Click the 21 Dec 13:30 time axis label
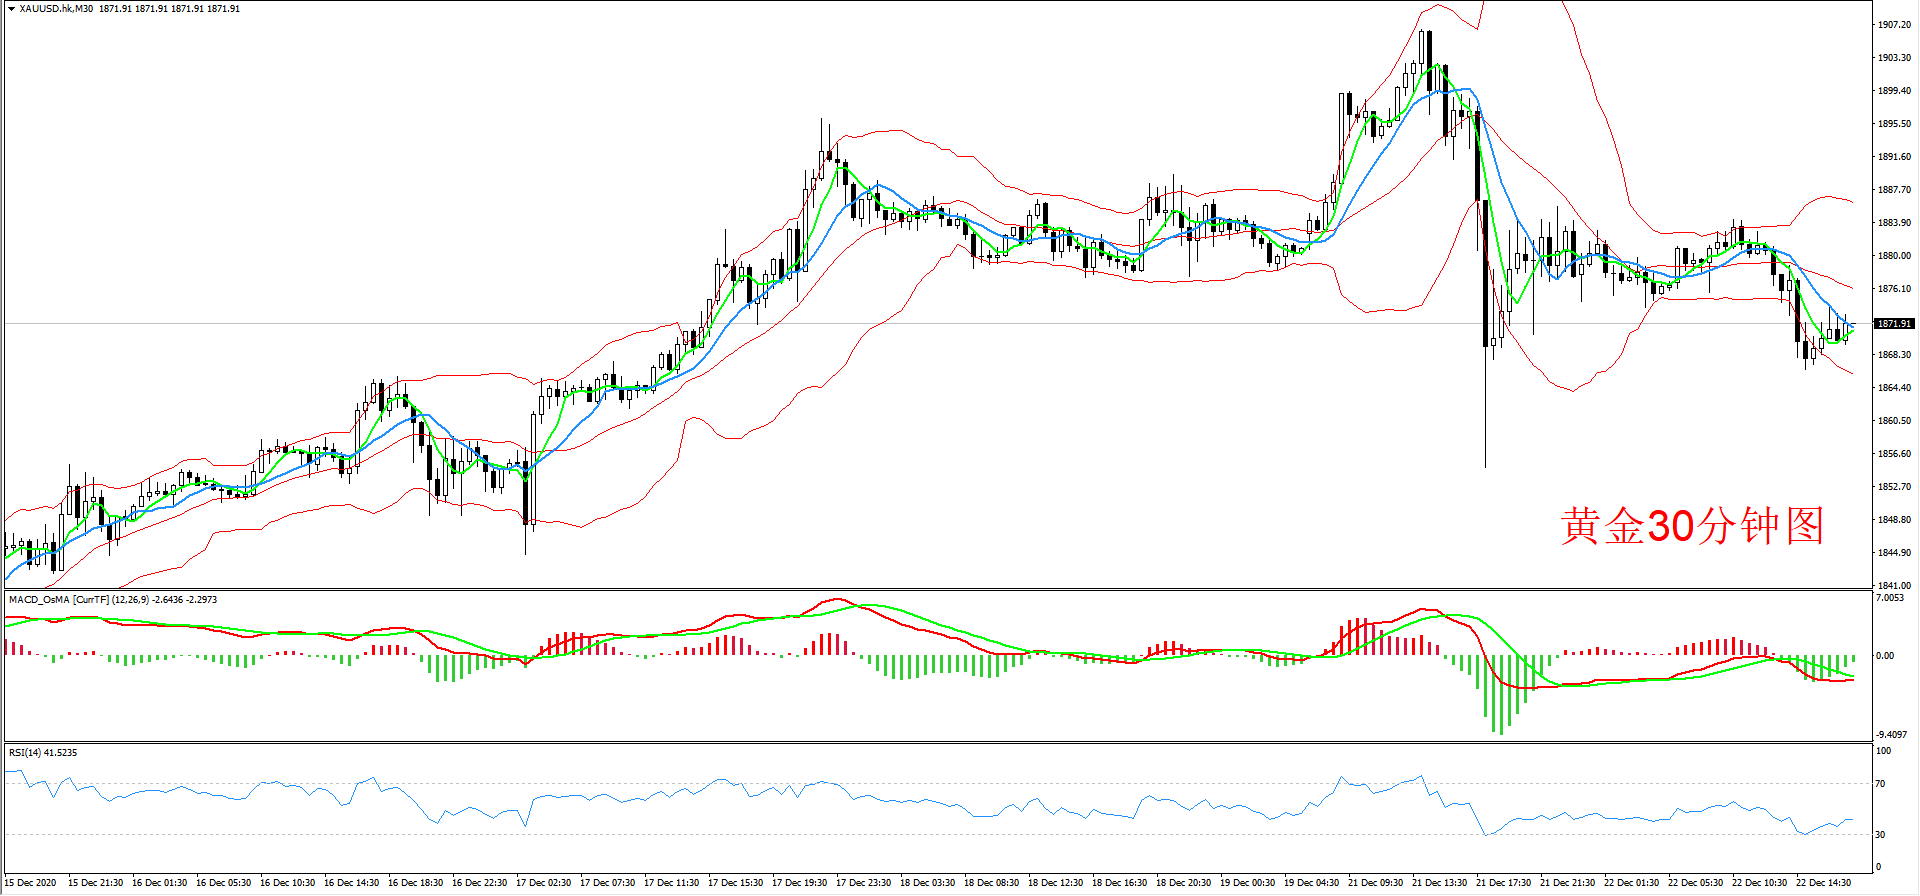Viewport: 1920px width, 896px height. [x=1439, y=883]
